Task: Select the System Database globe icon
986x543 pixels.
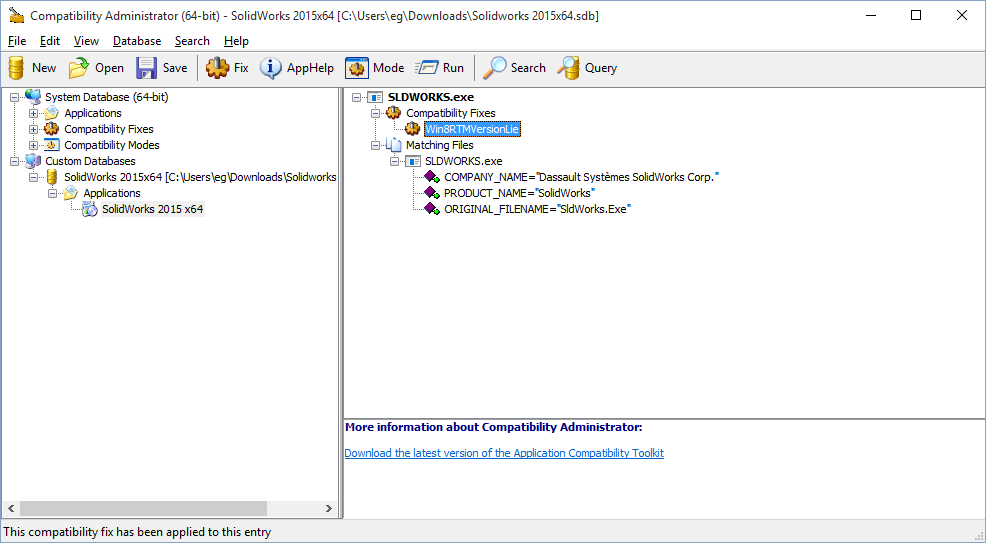Action: point(33,97)
